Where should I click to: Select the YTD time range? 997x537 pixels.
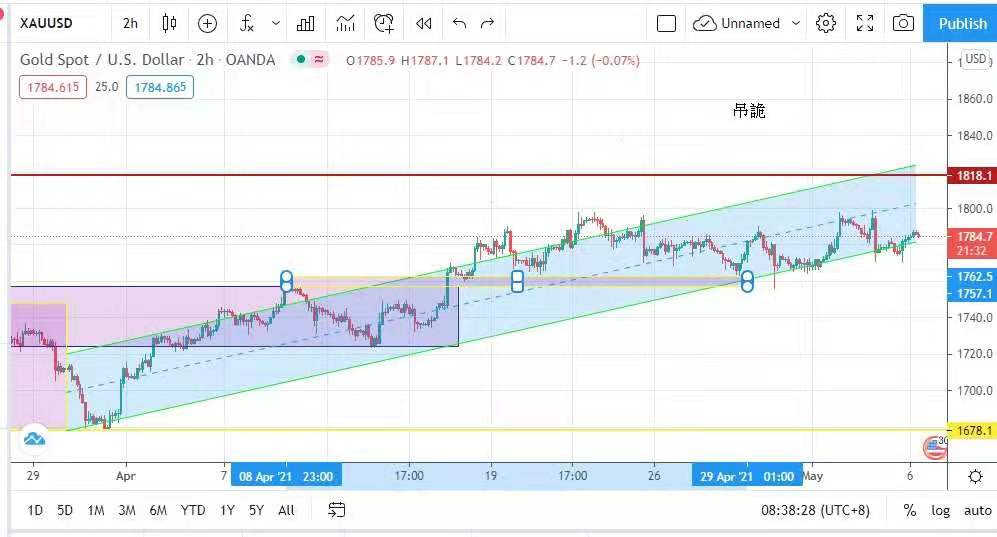[x=192, y=510]
